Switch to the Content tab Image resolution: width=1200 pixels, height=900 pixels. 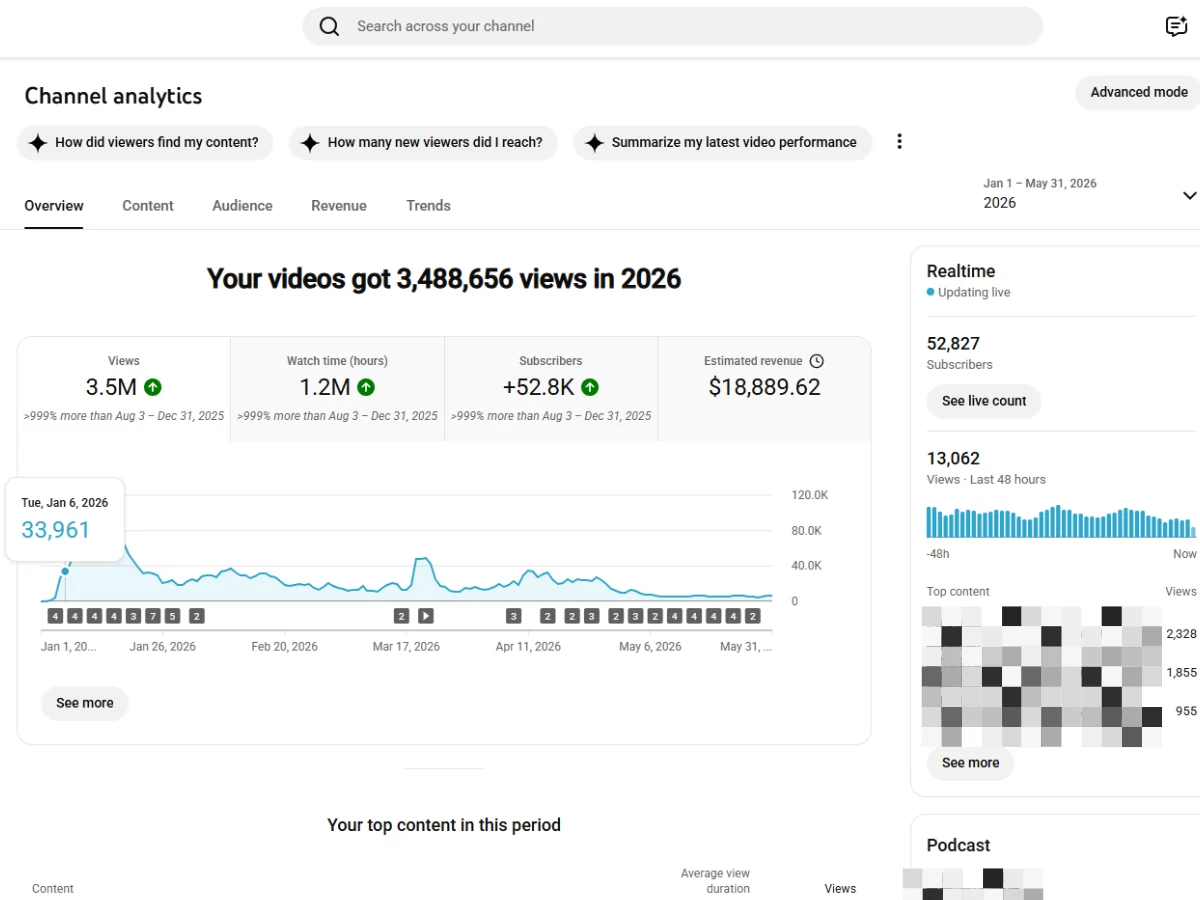(148, 206)
